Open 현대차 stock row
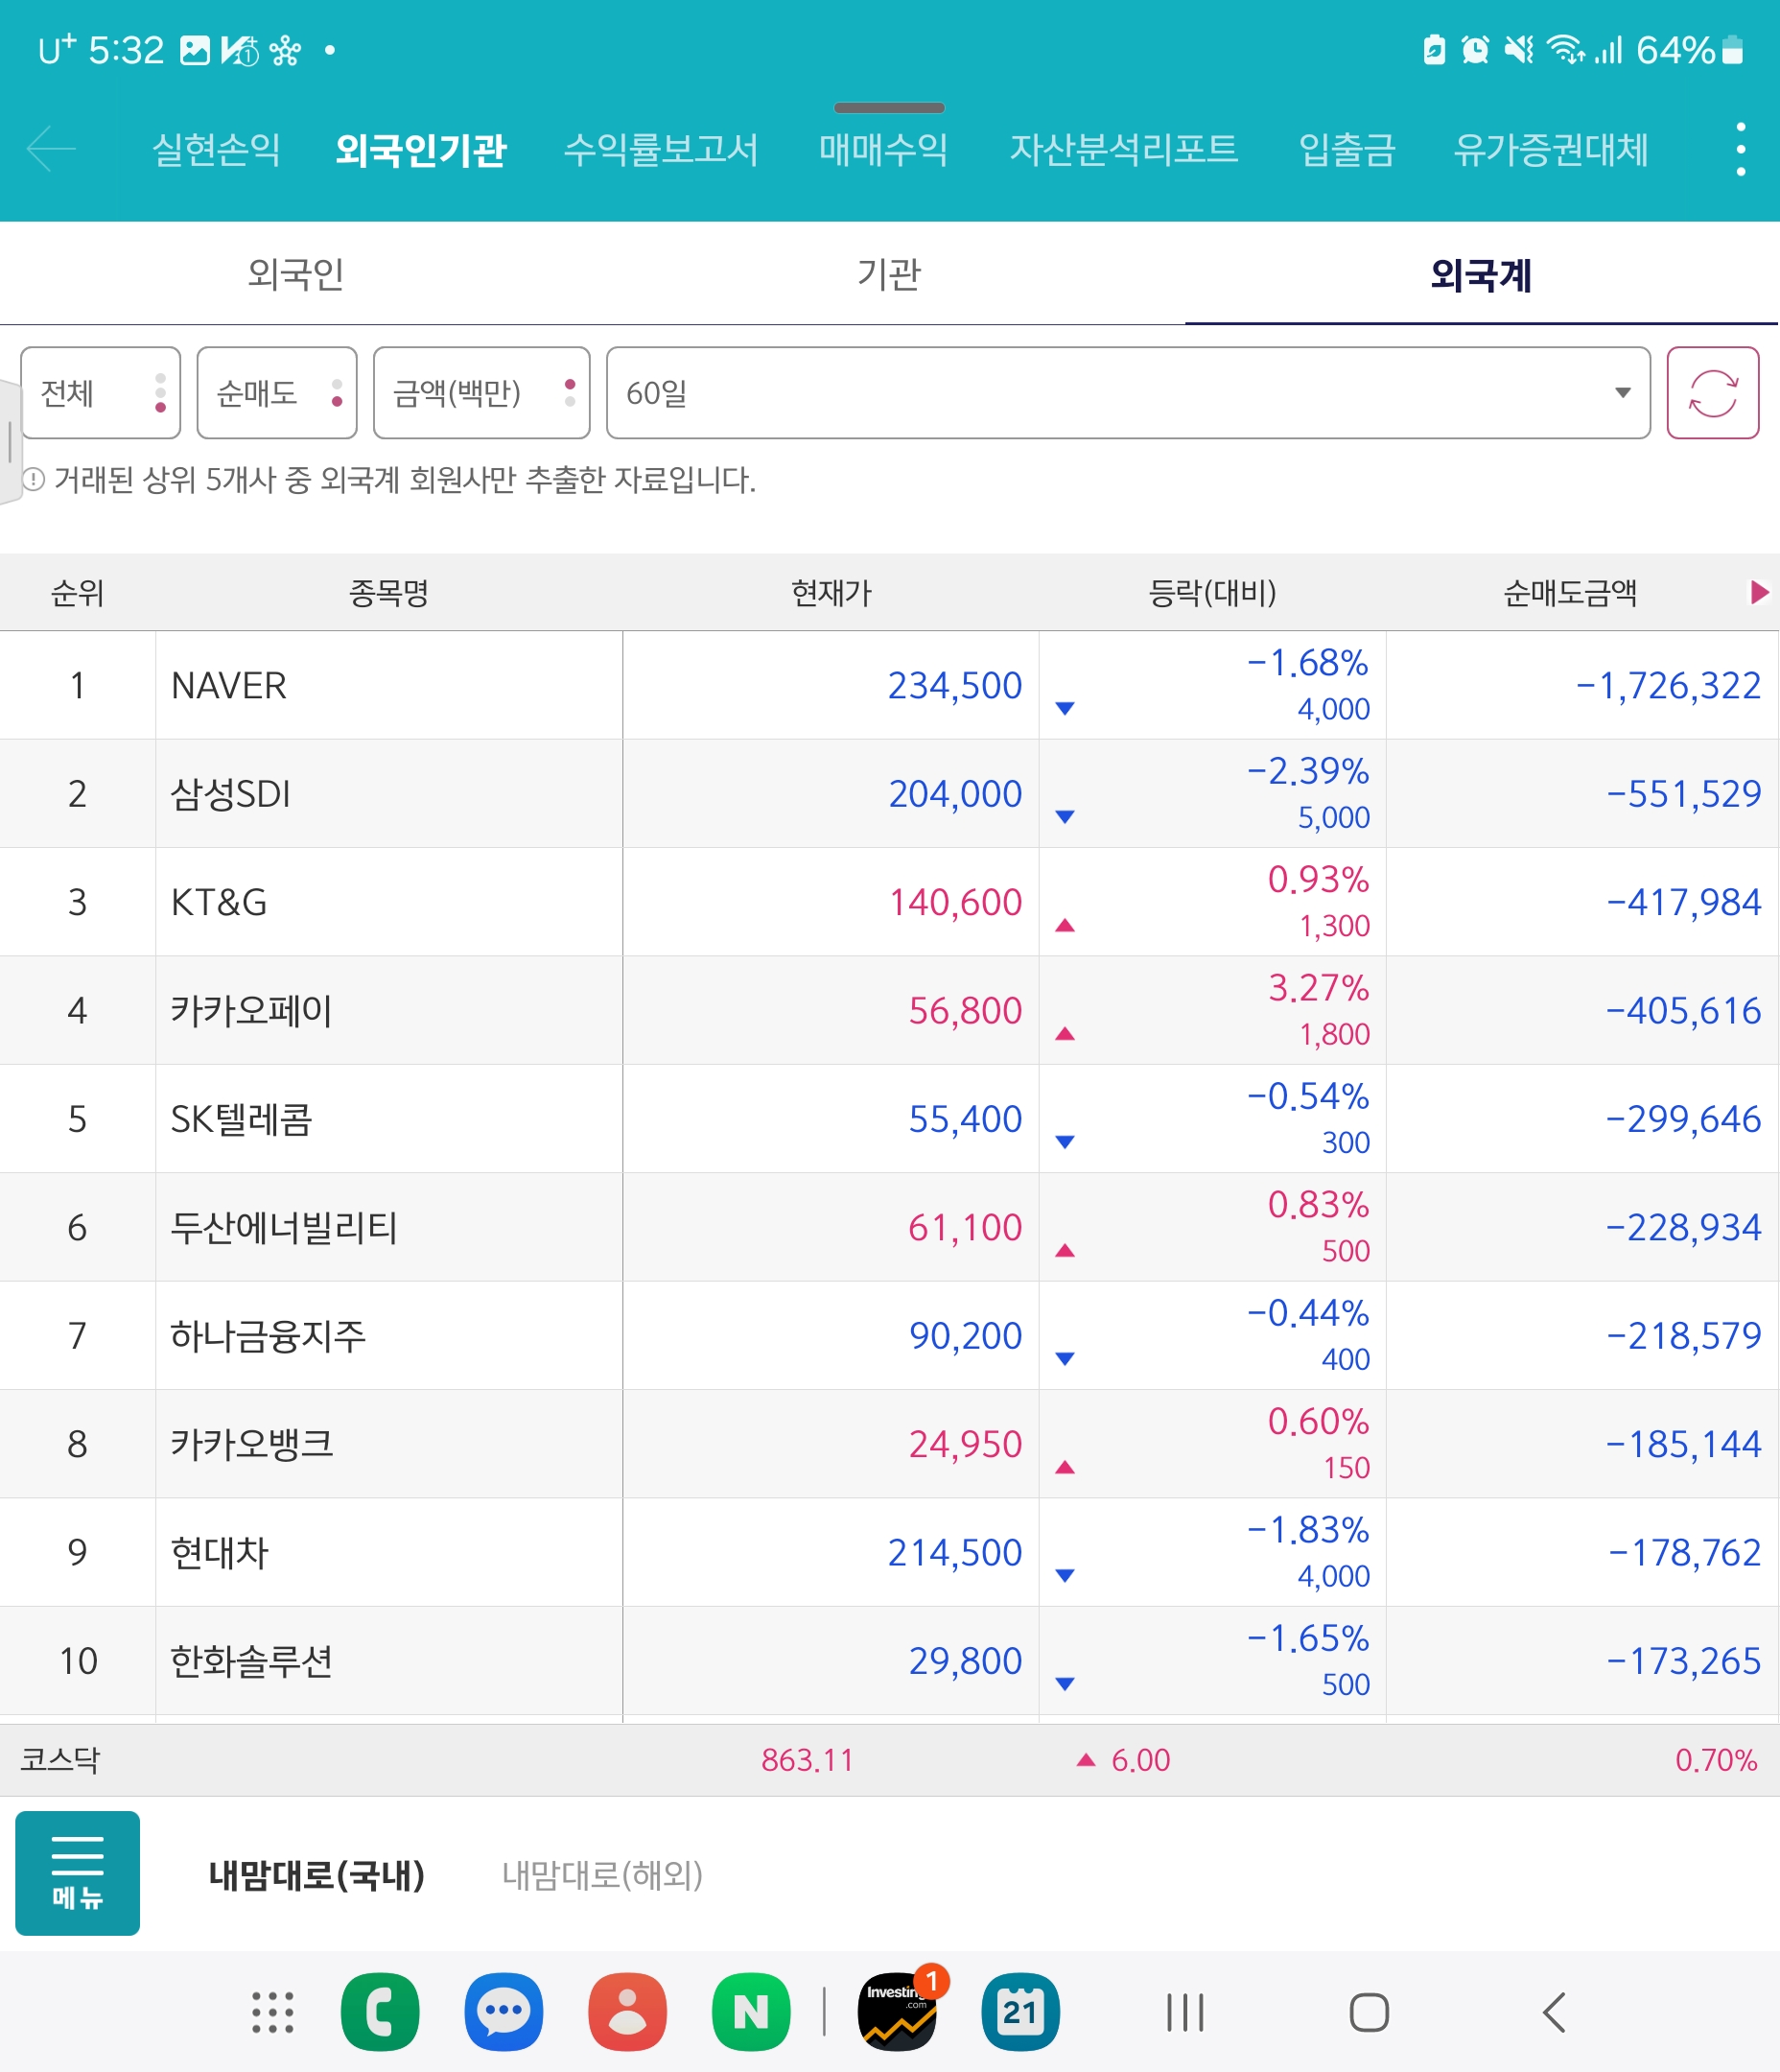Viewport: 1780px width, 2072px height. pos(889,1552)
